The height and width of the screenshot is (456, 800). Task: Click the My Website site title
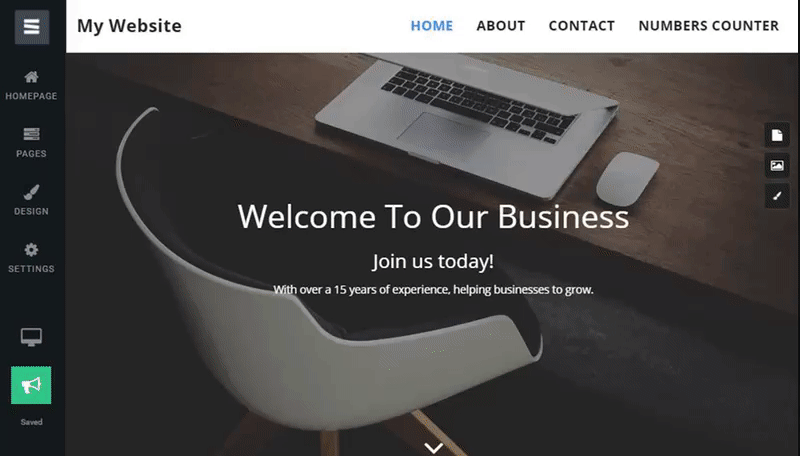coord(129,26)
